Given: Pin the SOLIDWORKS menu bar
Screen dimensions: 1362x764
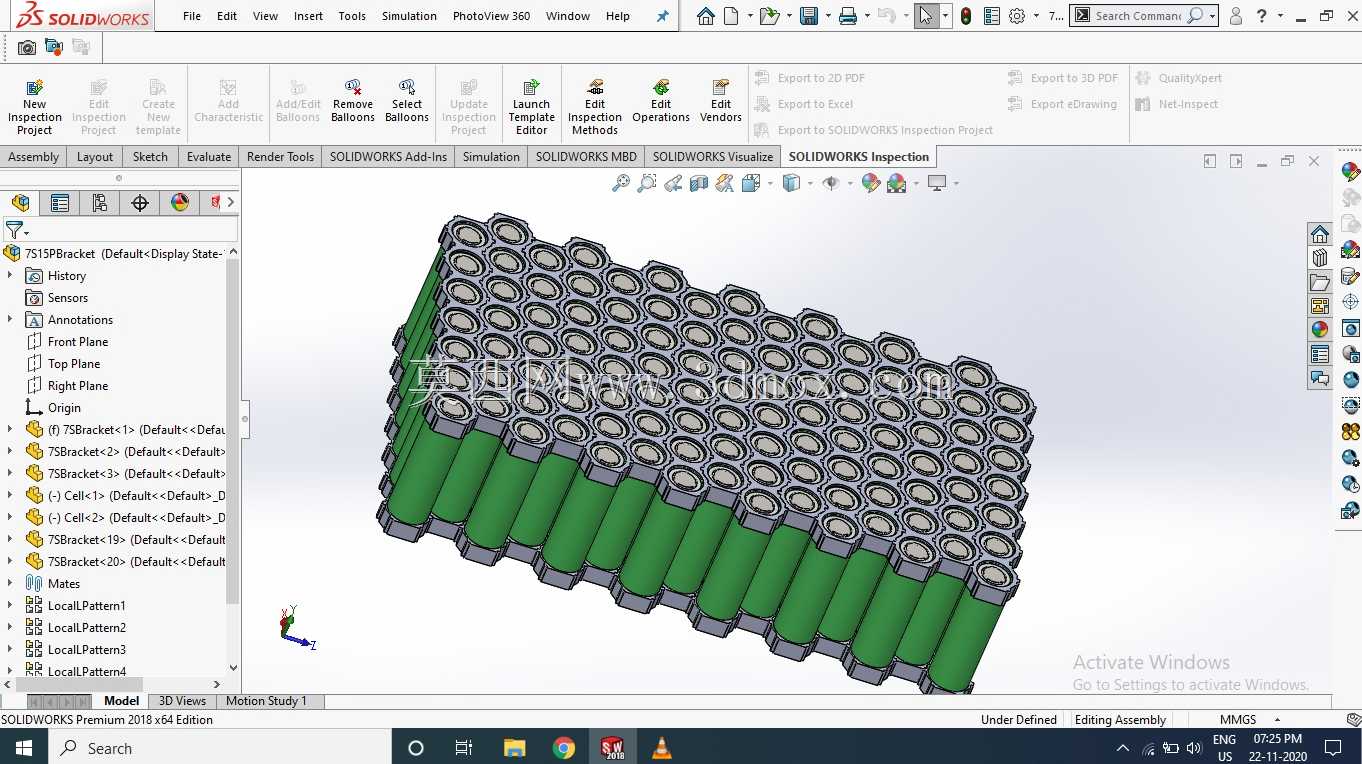Looking at the screenshot, I should 662,16.
